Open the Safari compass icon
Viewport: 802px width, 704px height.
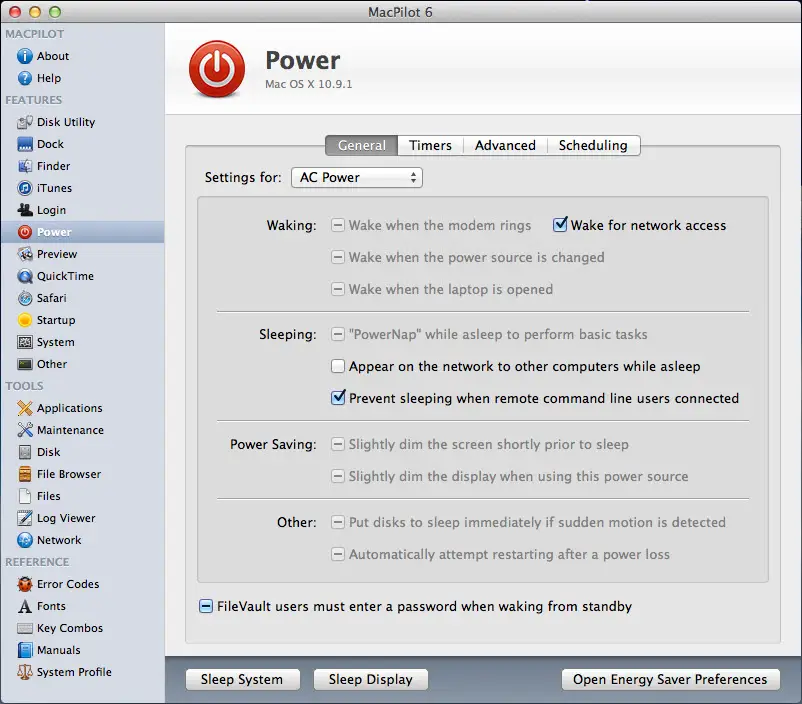tap(25, 298)
